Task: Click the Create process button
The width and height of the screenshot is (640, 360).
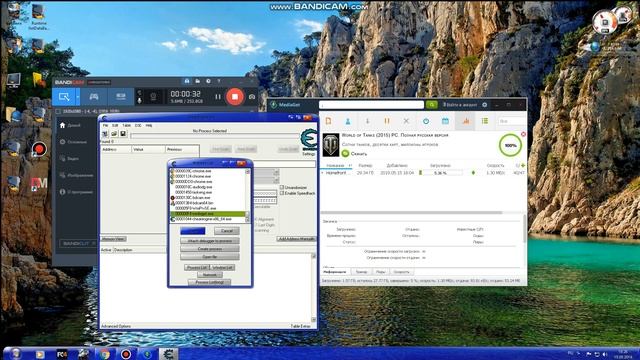Action: (x=210, y=249)
